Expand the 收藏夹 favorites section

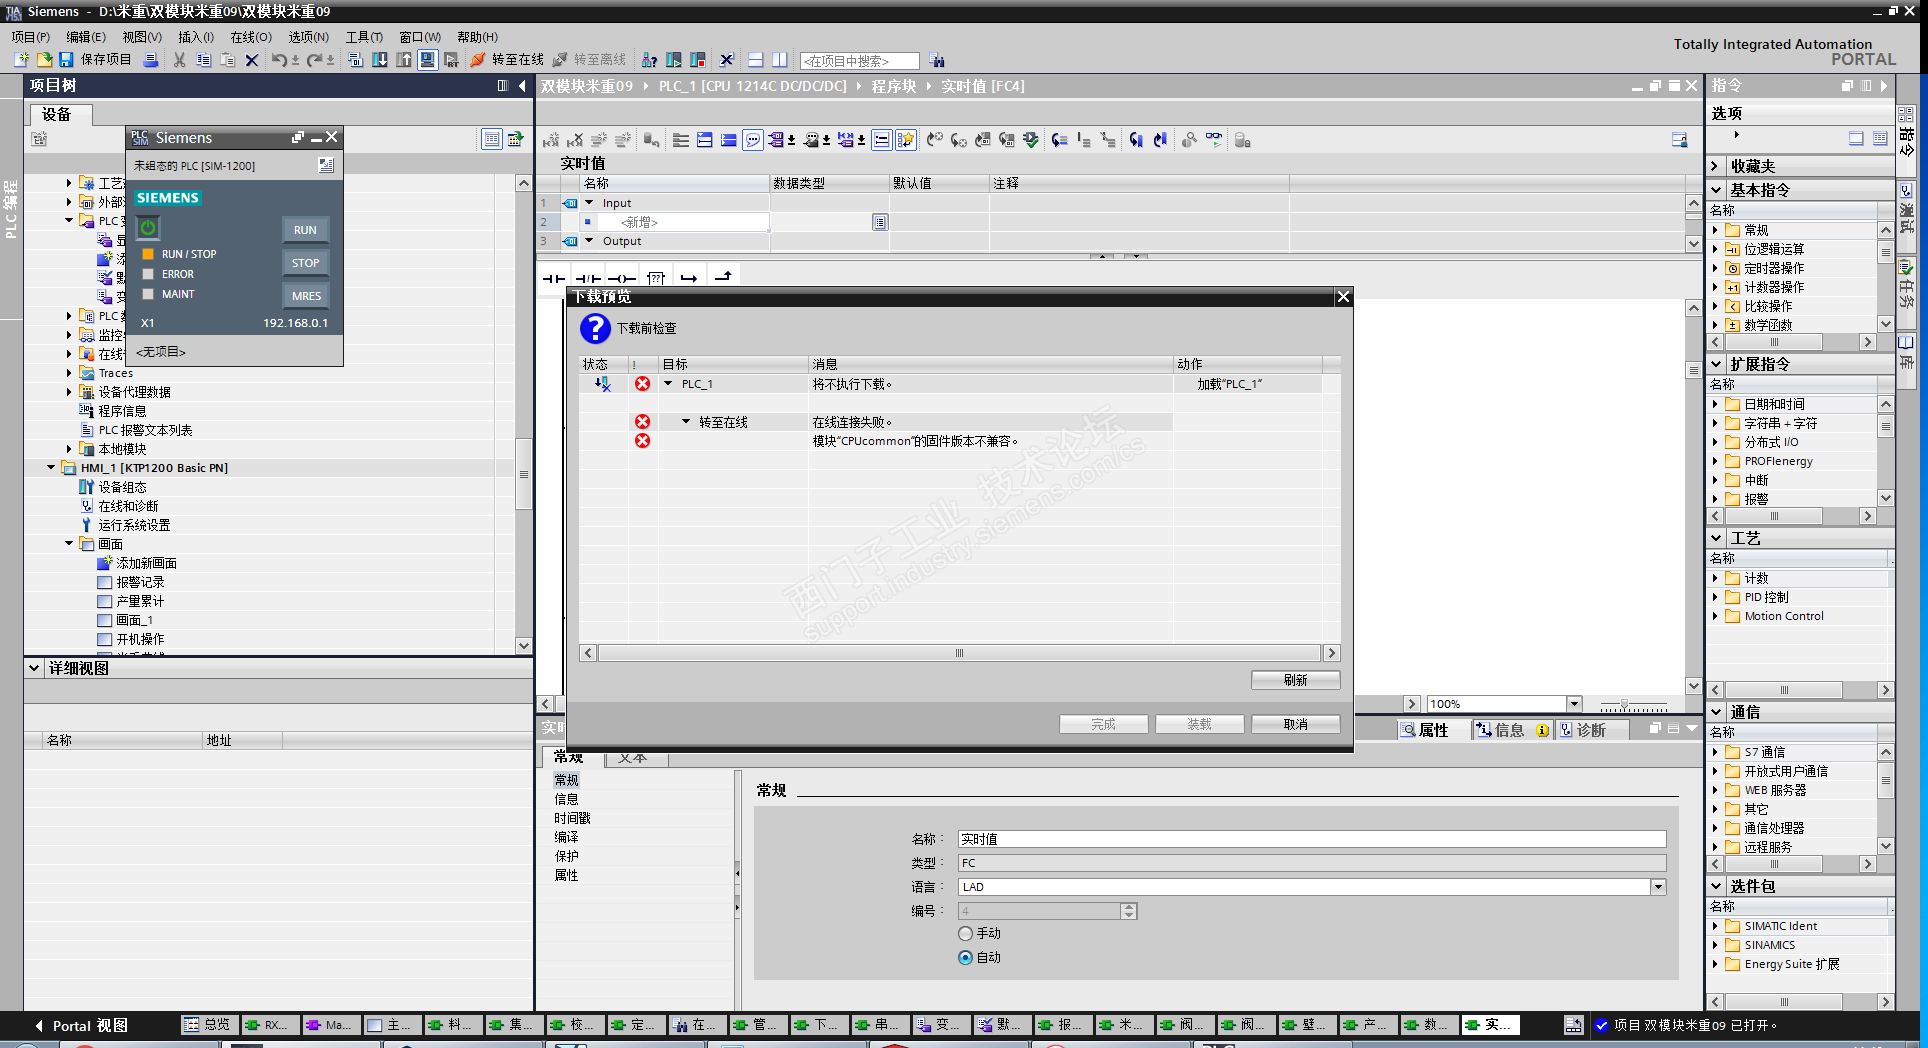click(x=1715, y=167)
